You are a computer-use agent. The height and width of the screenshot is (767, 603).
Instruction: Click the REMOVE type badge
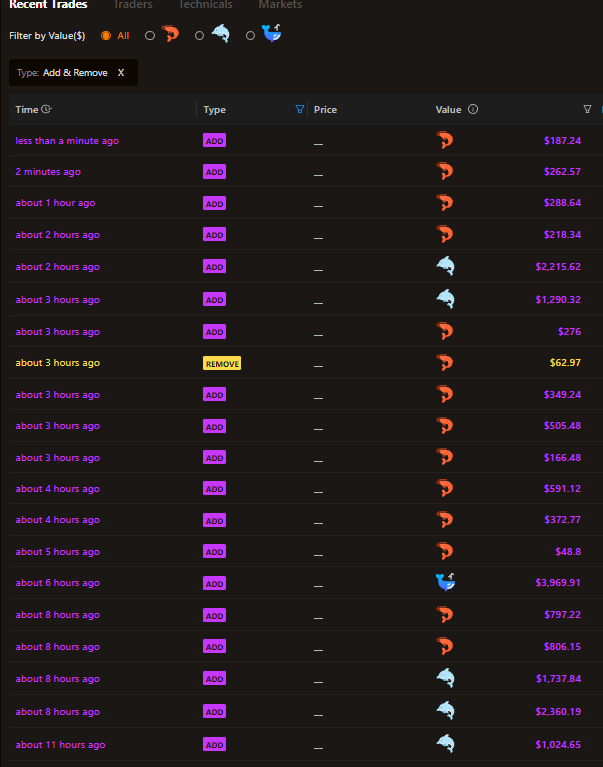click(x=222, y=363)
